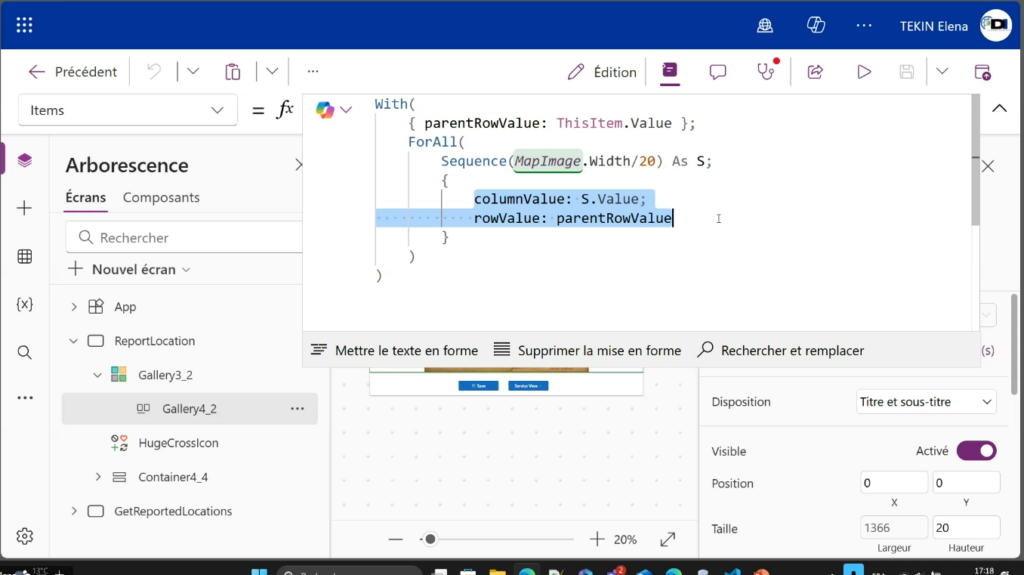Viewport: 1024px width, 575px height.
Task: Click the Play preview app icon
Action: [864, 72]
